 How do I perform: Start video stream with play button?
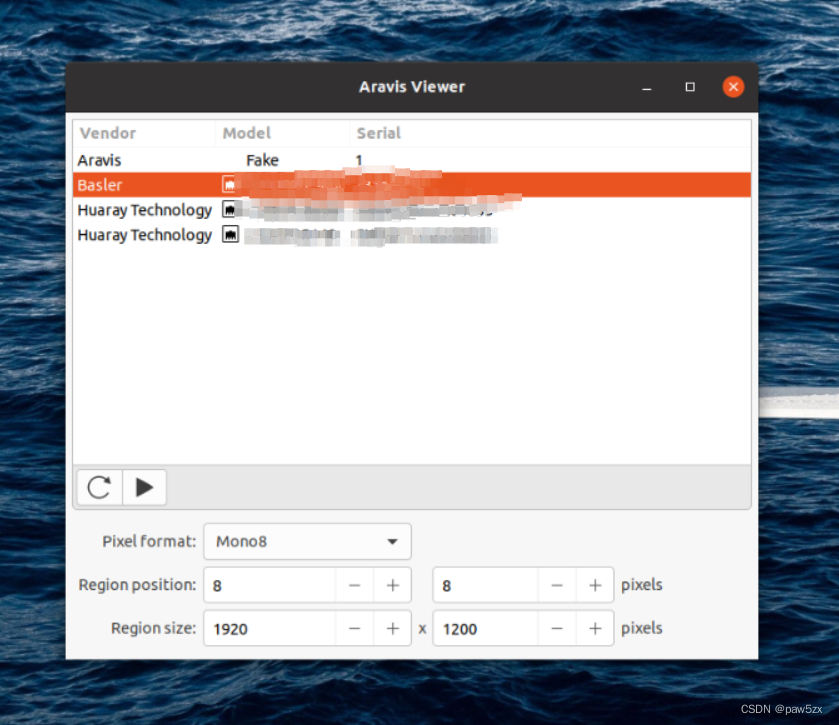point(145,487)
